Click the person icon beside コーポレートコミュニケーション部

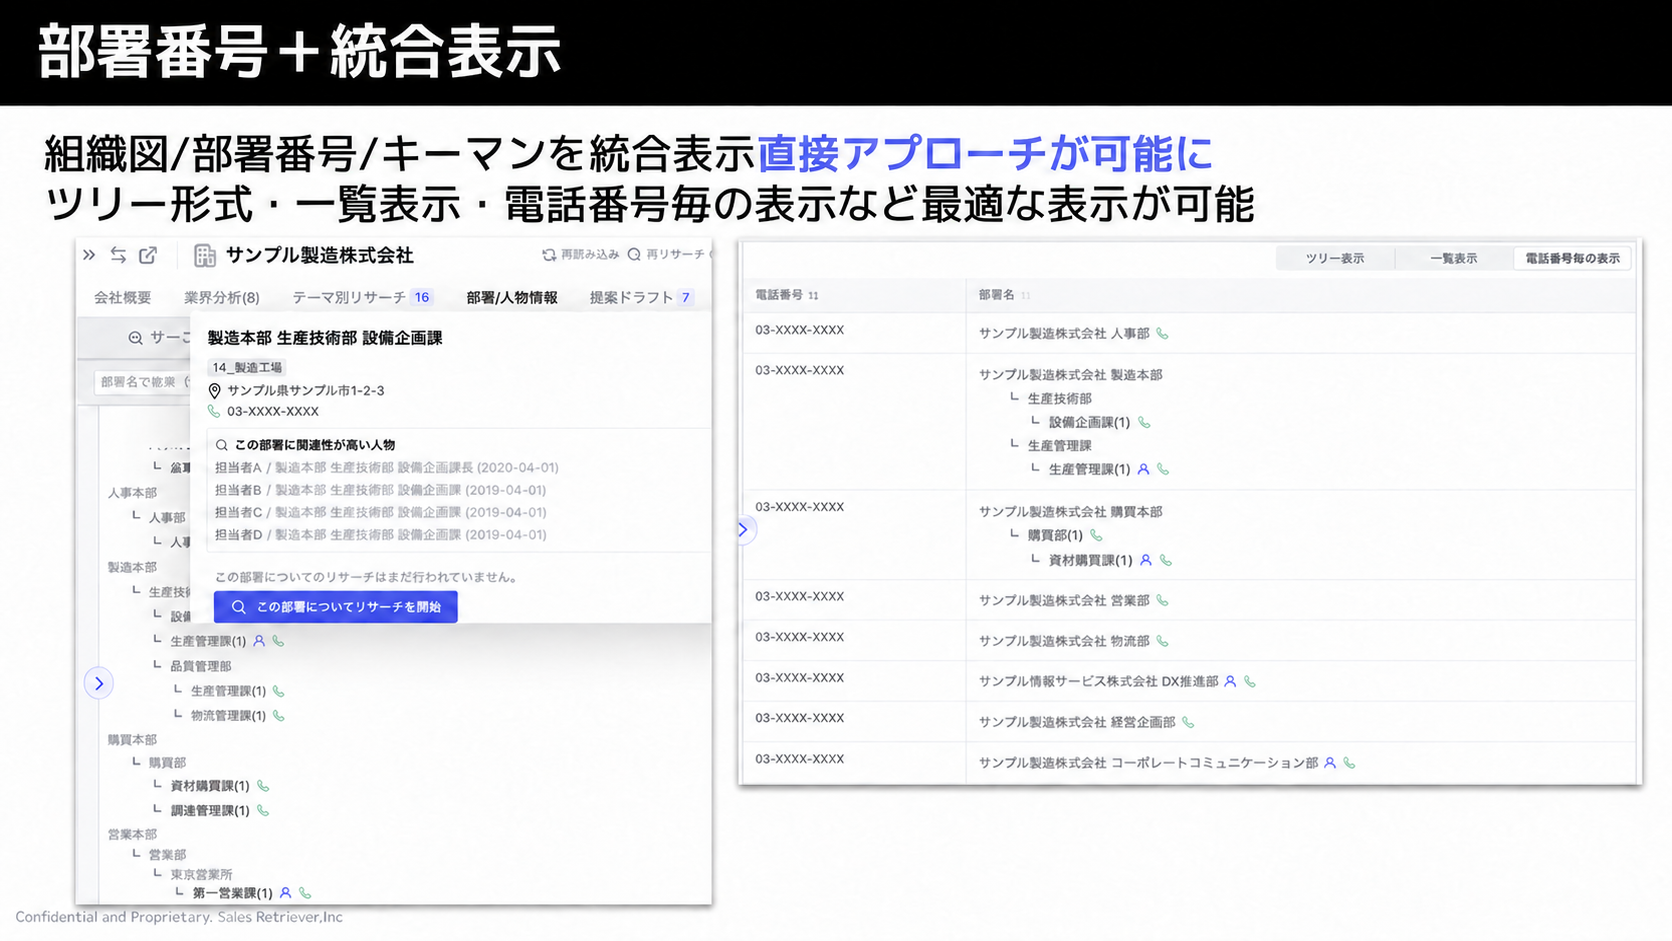1330,763
